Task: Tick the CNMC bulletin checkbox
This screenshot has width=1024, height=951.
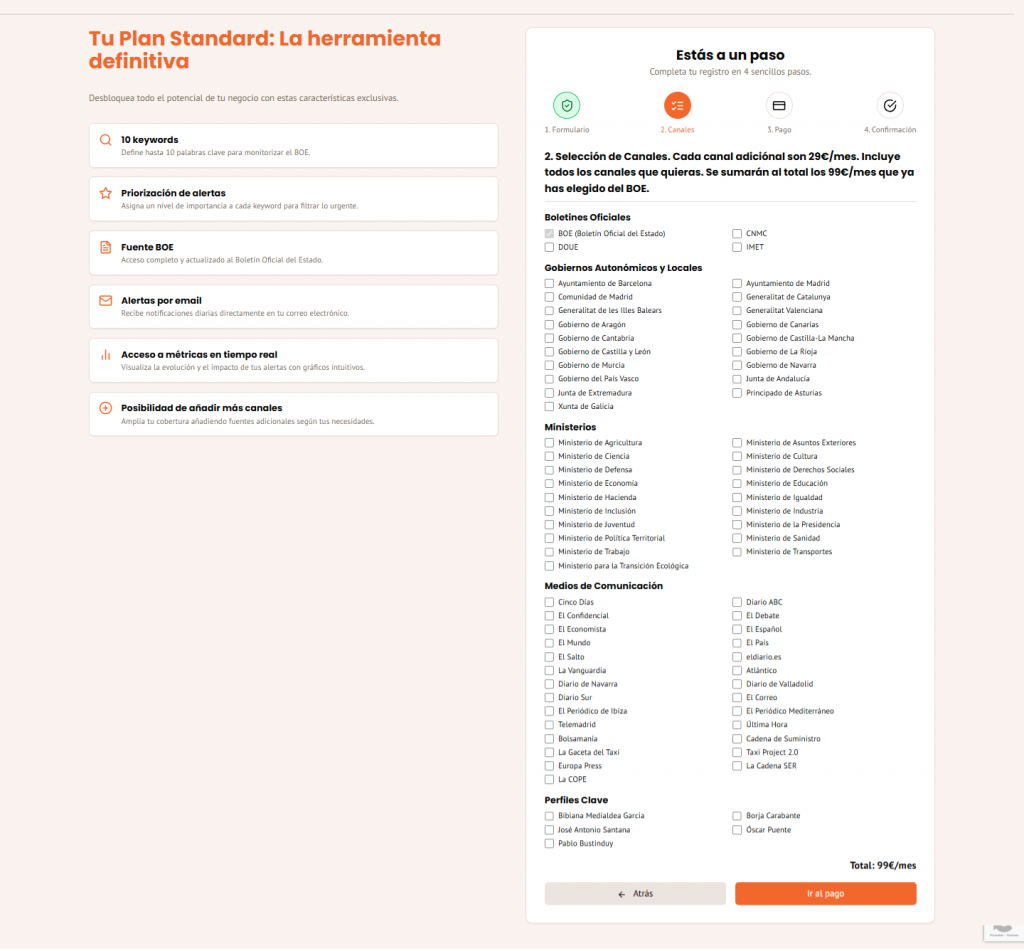Action: point(737,234)
